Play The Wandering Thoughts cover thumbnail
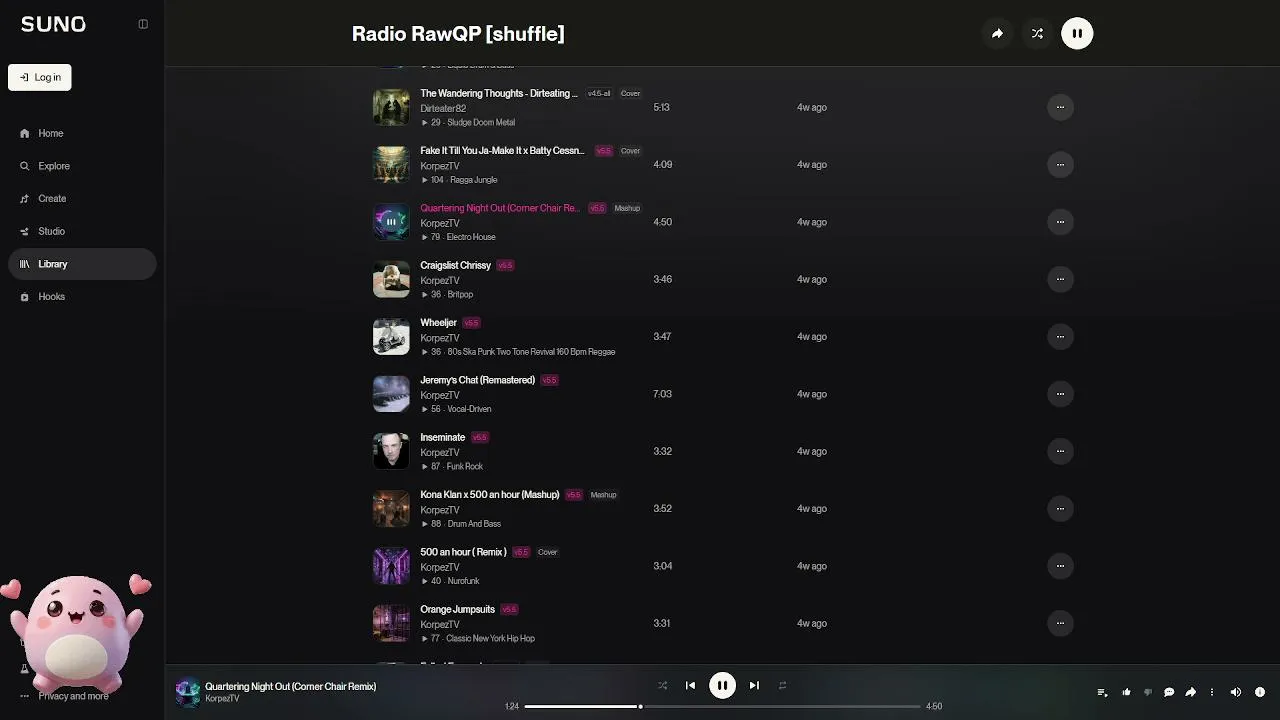This screenshot has height=720, width=1280. coord(391,107)
